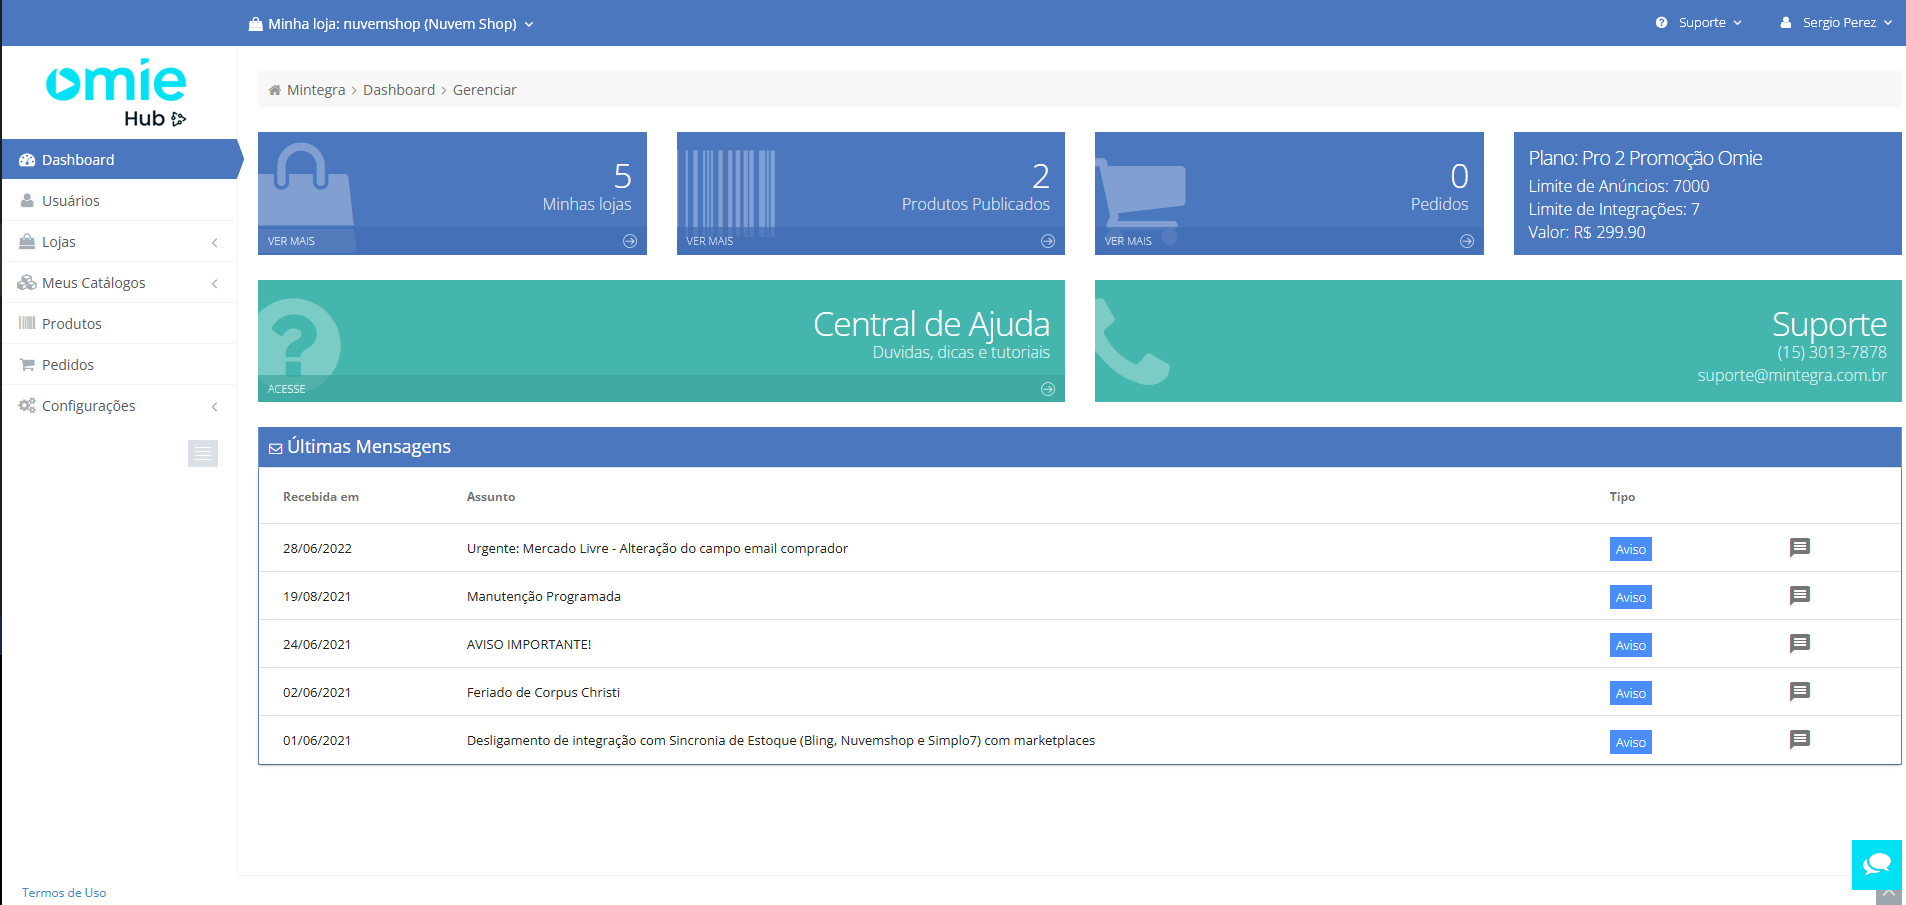The width and height of the screenshot is (1906, 905).
Task: Collapse the sidebar with the toggle button
Action: 203,454
